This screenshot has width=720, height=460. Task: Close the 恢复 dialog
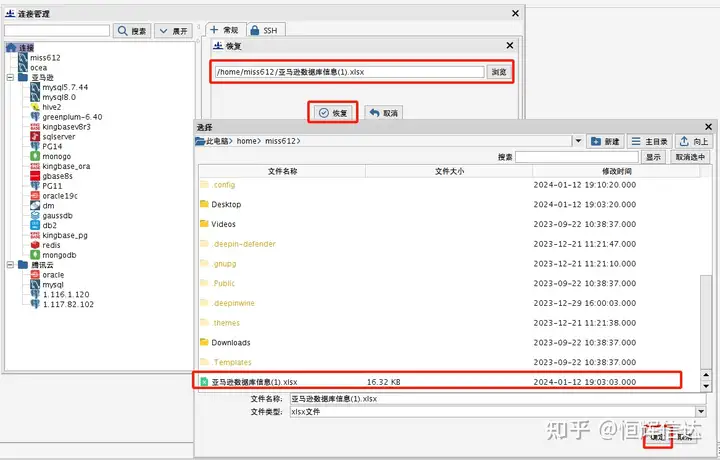[510, 45]
